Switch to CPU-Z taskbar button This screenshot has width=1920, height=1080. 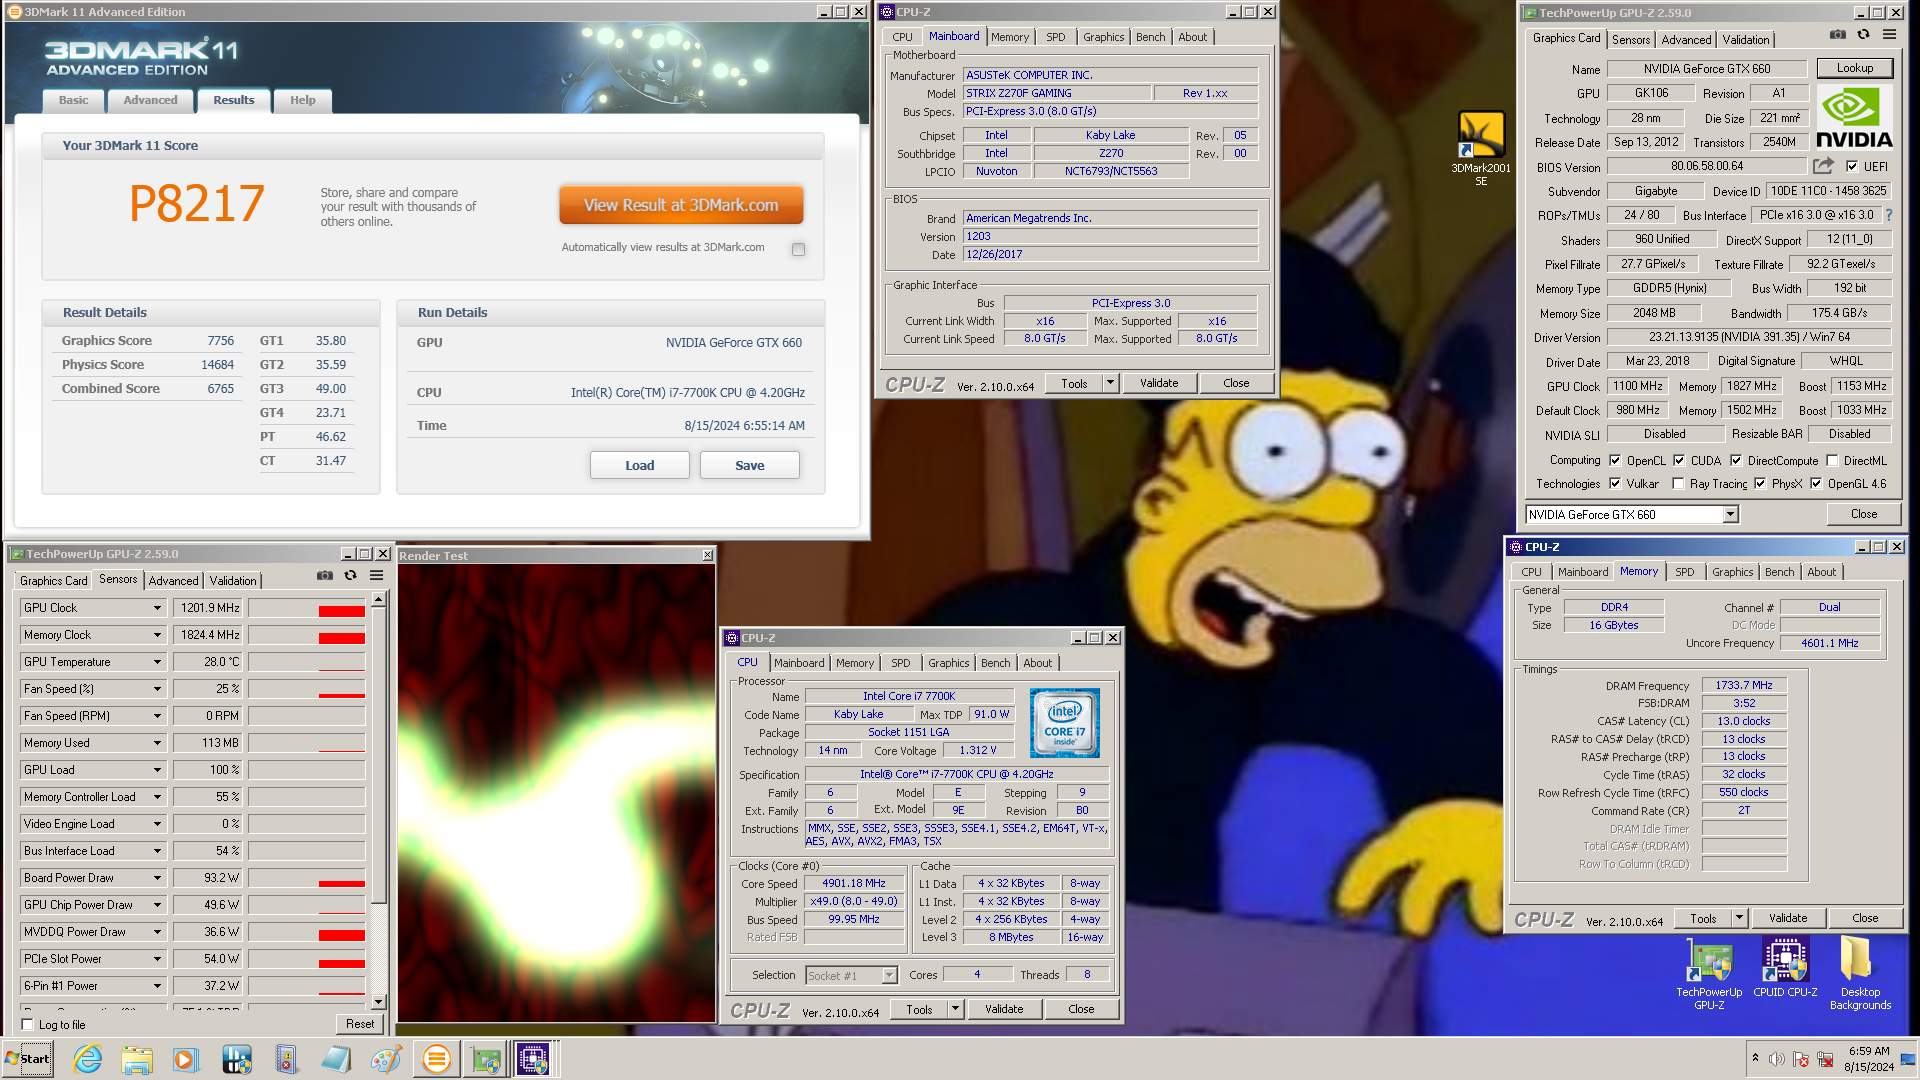(x=534, y=1059)
